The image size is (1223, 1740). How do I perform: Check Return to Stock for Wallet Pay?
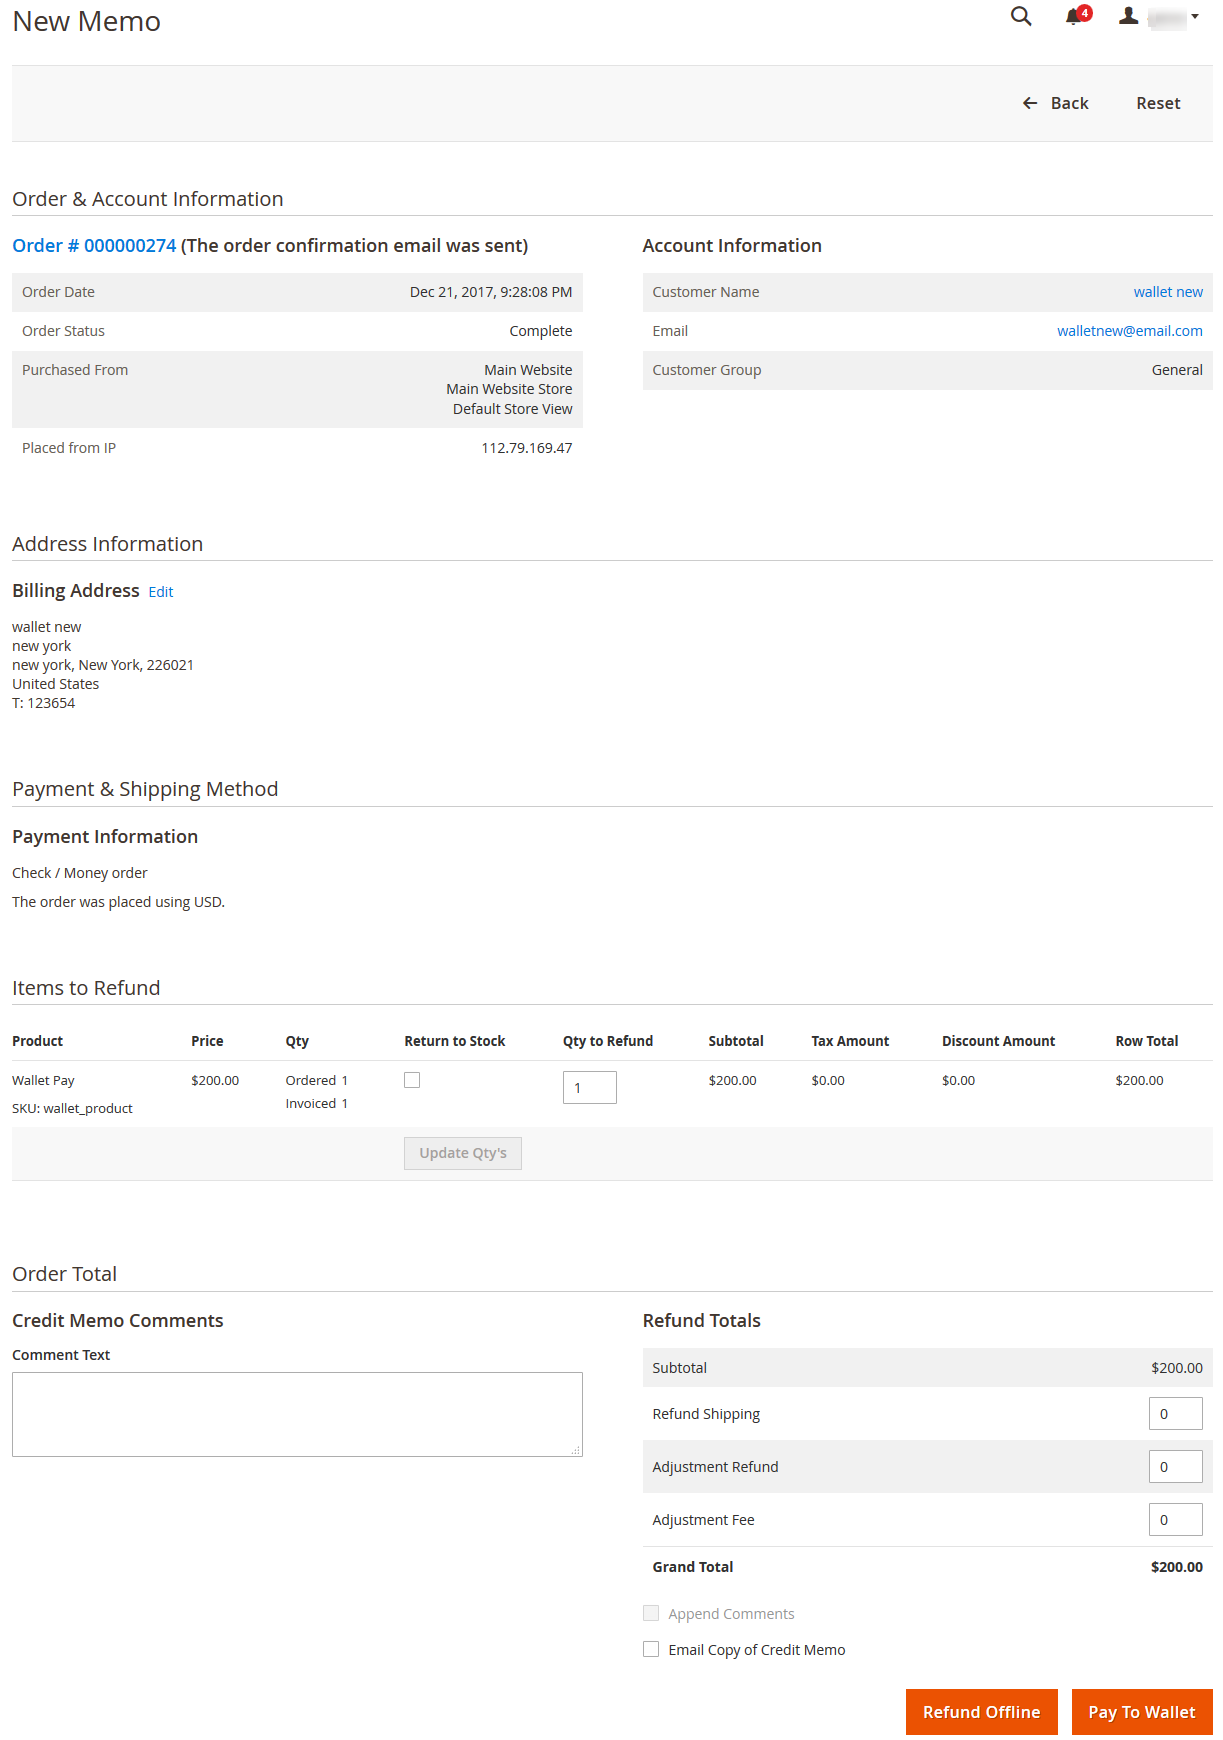pos(412,1080)
